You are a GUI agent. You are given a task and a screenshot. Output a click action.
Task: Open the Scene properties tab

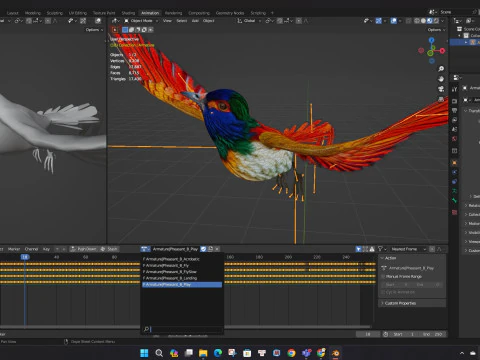[454, 129]
